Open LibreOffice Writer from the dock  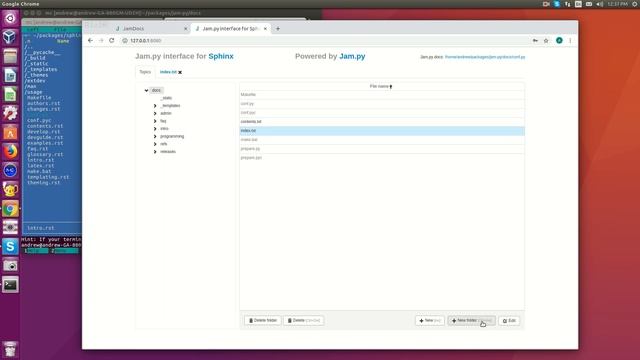point(10,75)
